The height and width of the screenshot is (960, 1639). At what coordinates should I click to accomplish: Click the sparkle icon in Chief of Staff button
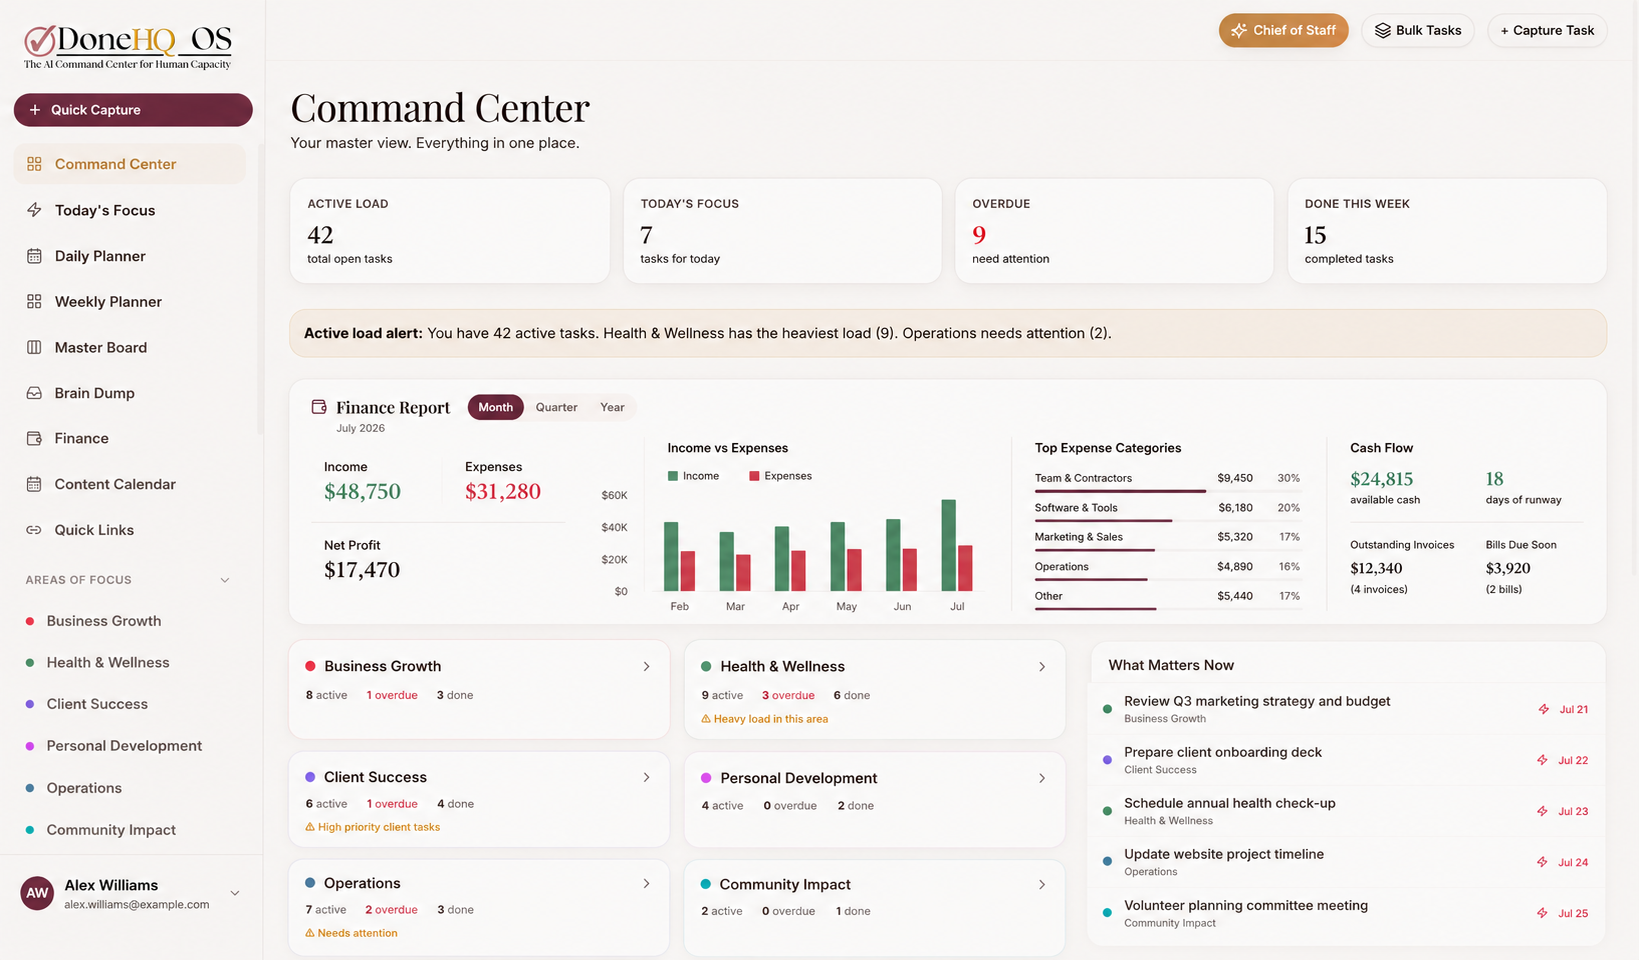[1239, 30]
